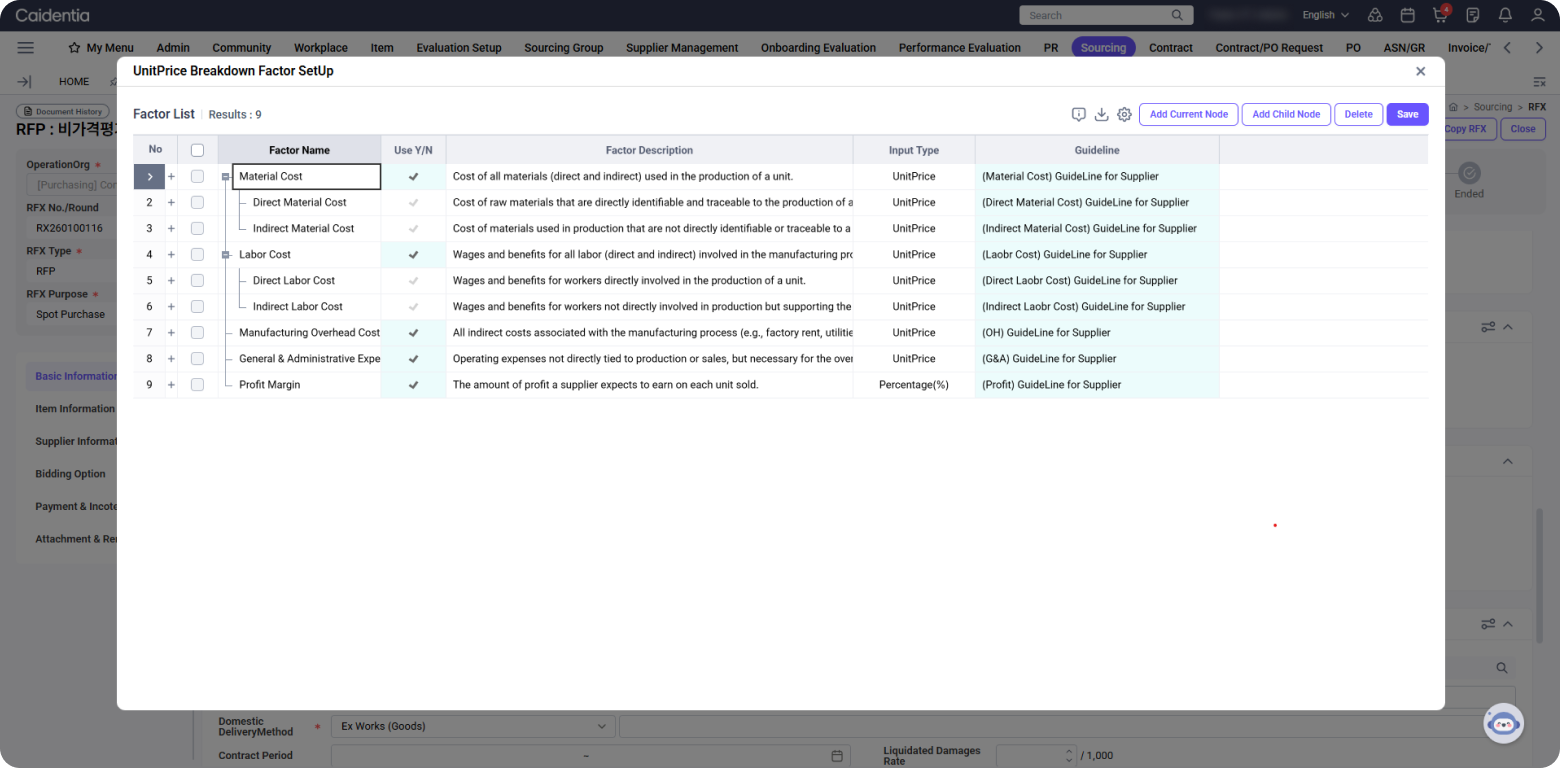
Task: Open the calendar icon in header
Action: [1407, 15]
